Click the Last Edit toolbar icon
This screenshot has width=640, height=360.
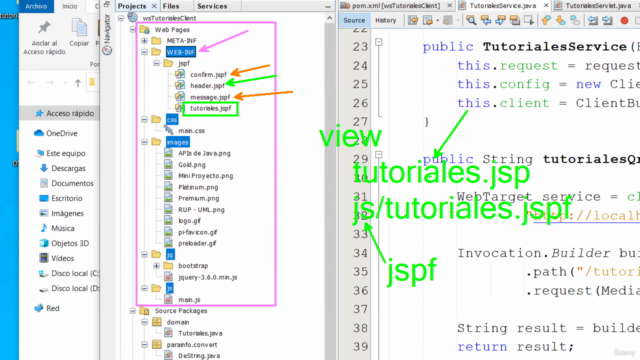(x=413, y=20)
